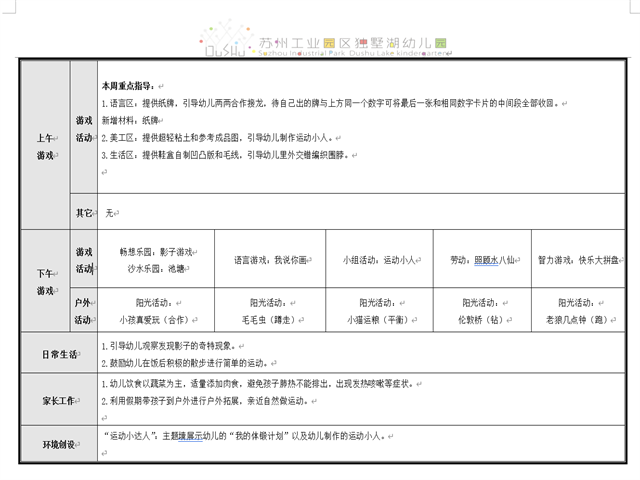Click the line 1.幼儿饮食以蔬菜为主
This screenshot has width=640, height=480.
click(x=258, y=384)
